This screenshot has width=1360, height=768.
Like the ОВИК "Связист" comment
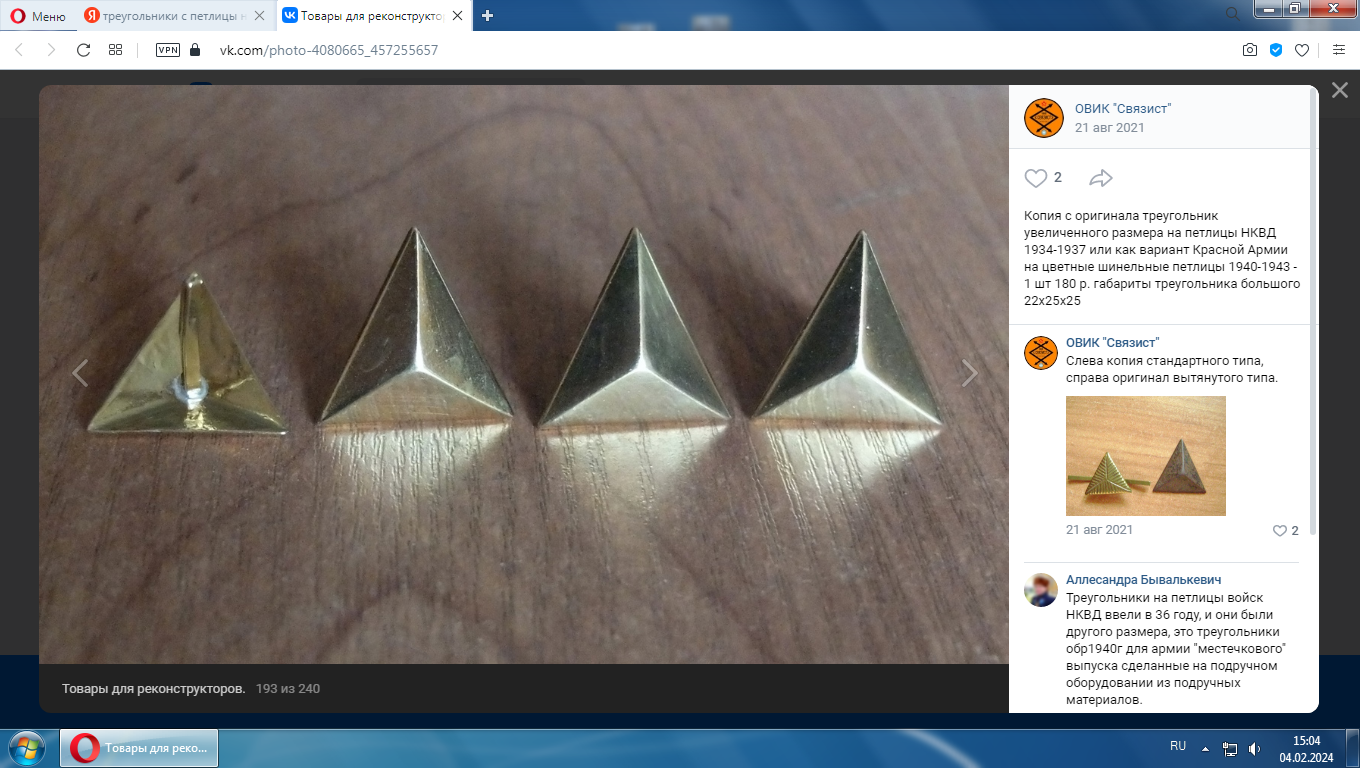click(x=1280, y=531)
